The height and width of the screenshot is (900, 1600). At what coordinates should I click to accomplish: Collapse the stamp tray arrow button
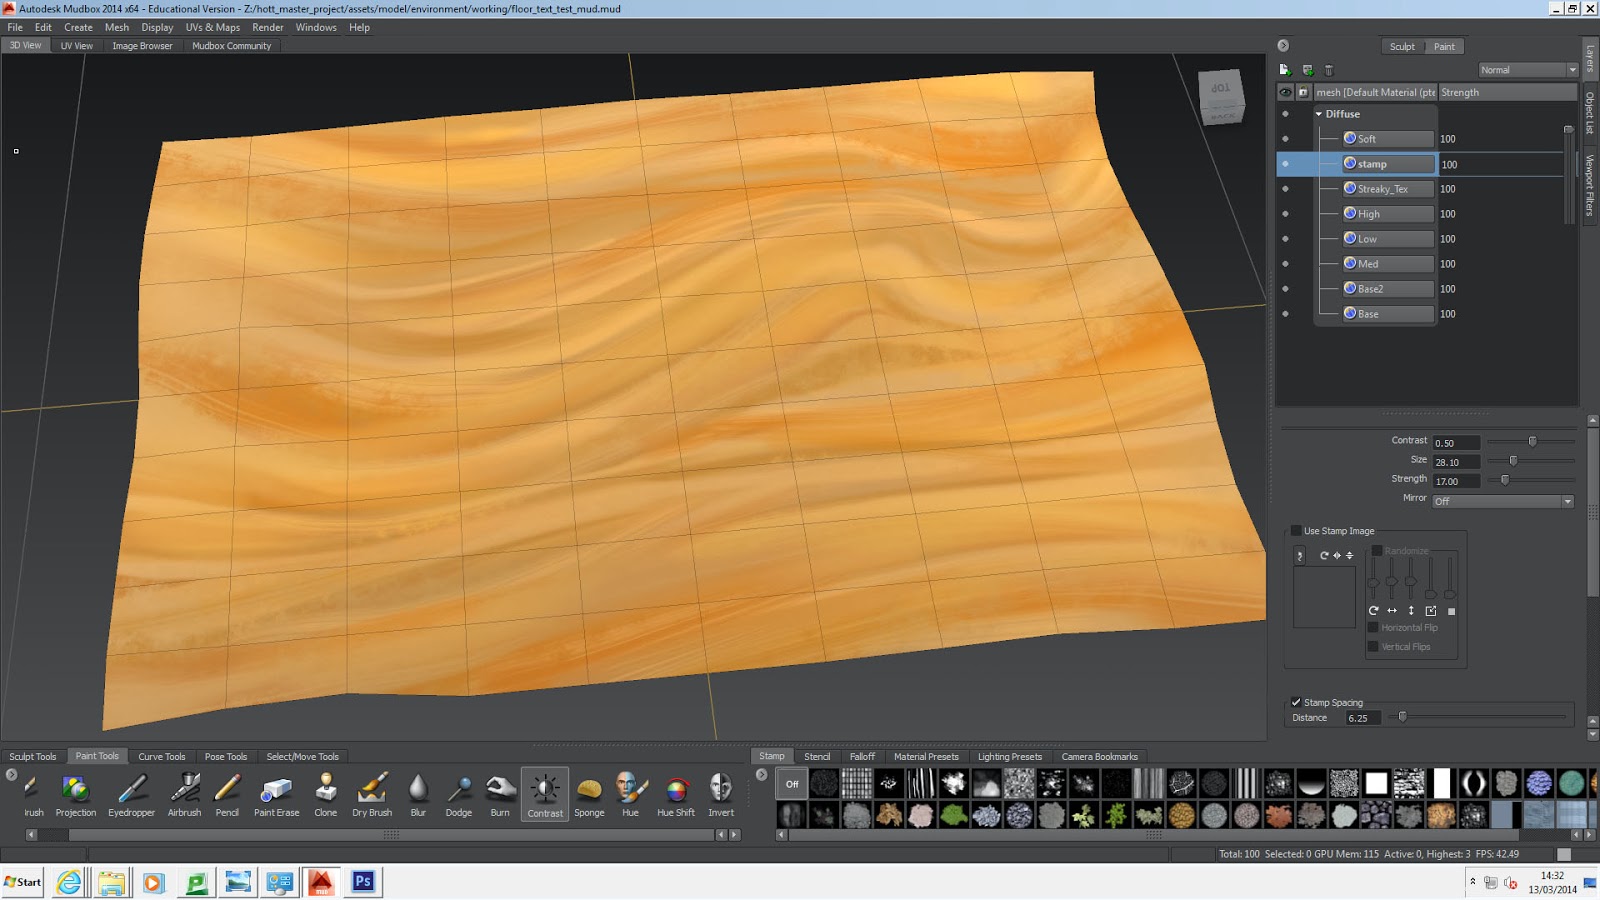(x=762, y=774)
